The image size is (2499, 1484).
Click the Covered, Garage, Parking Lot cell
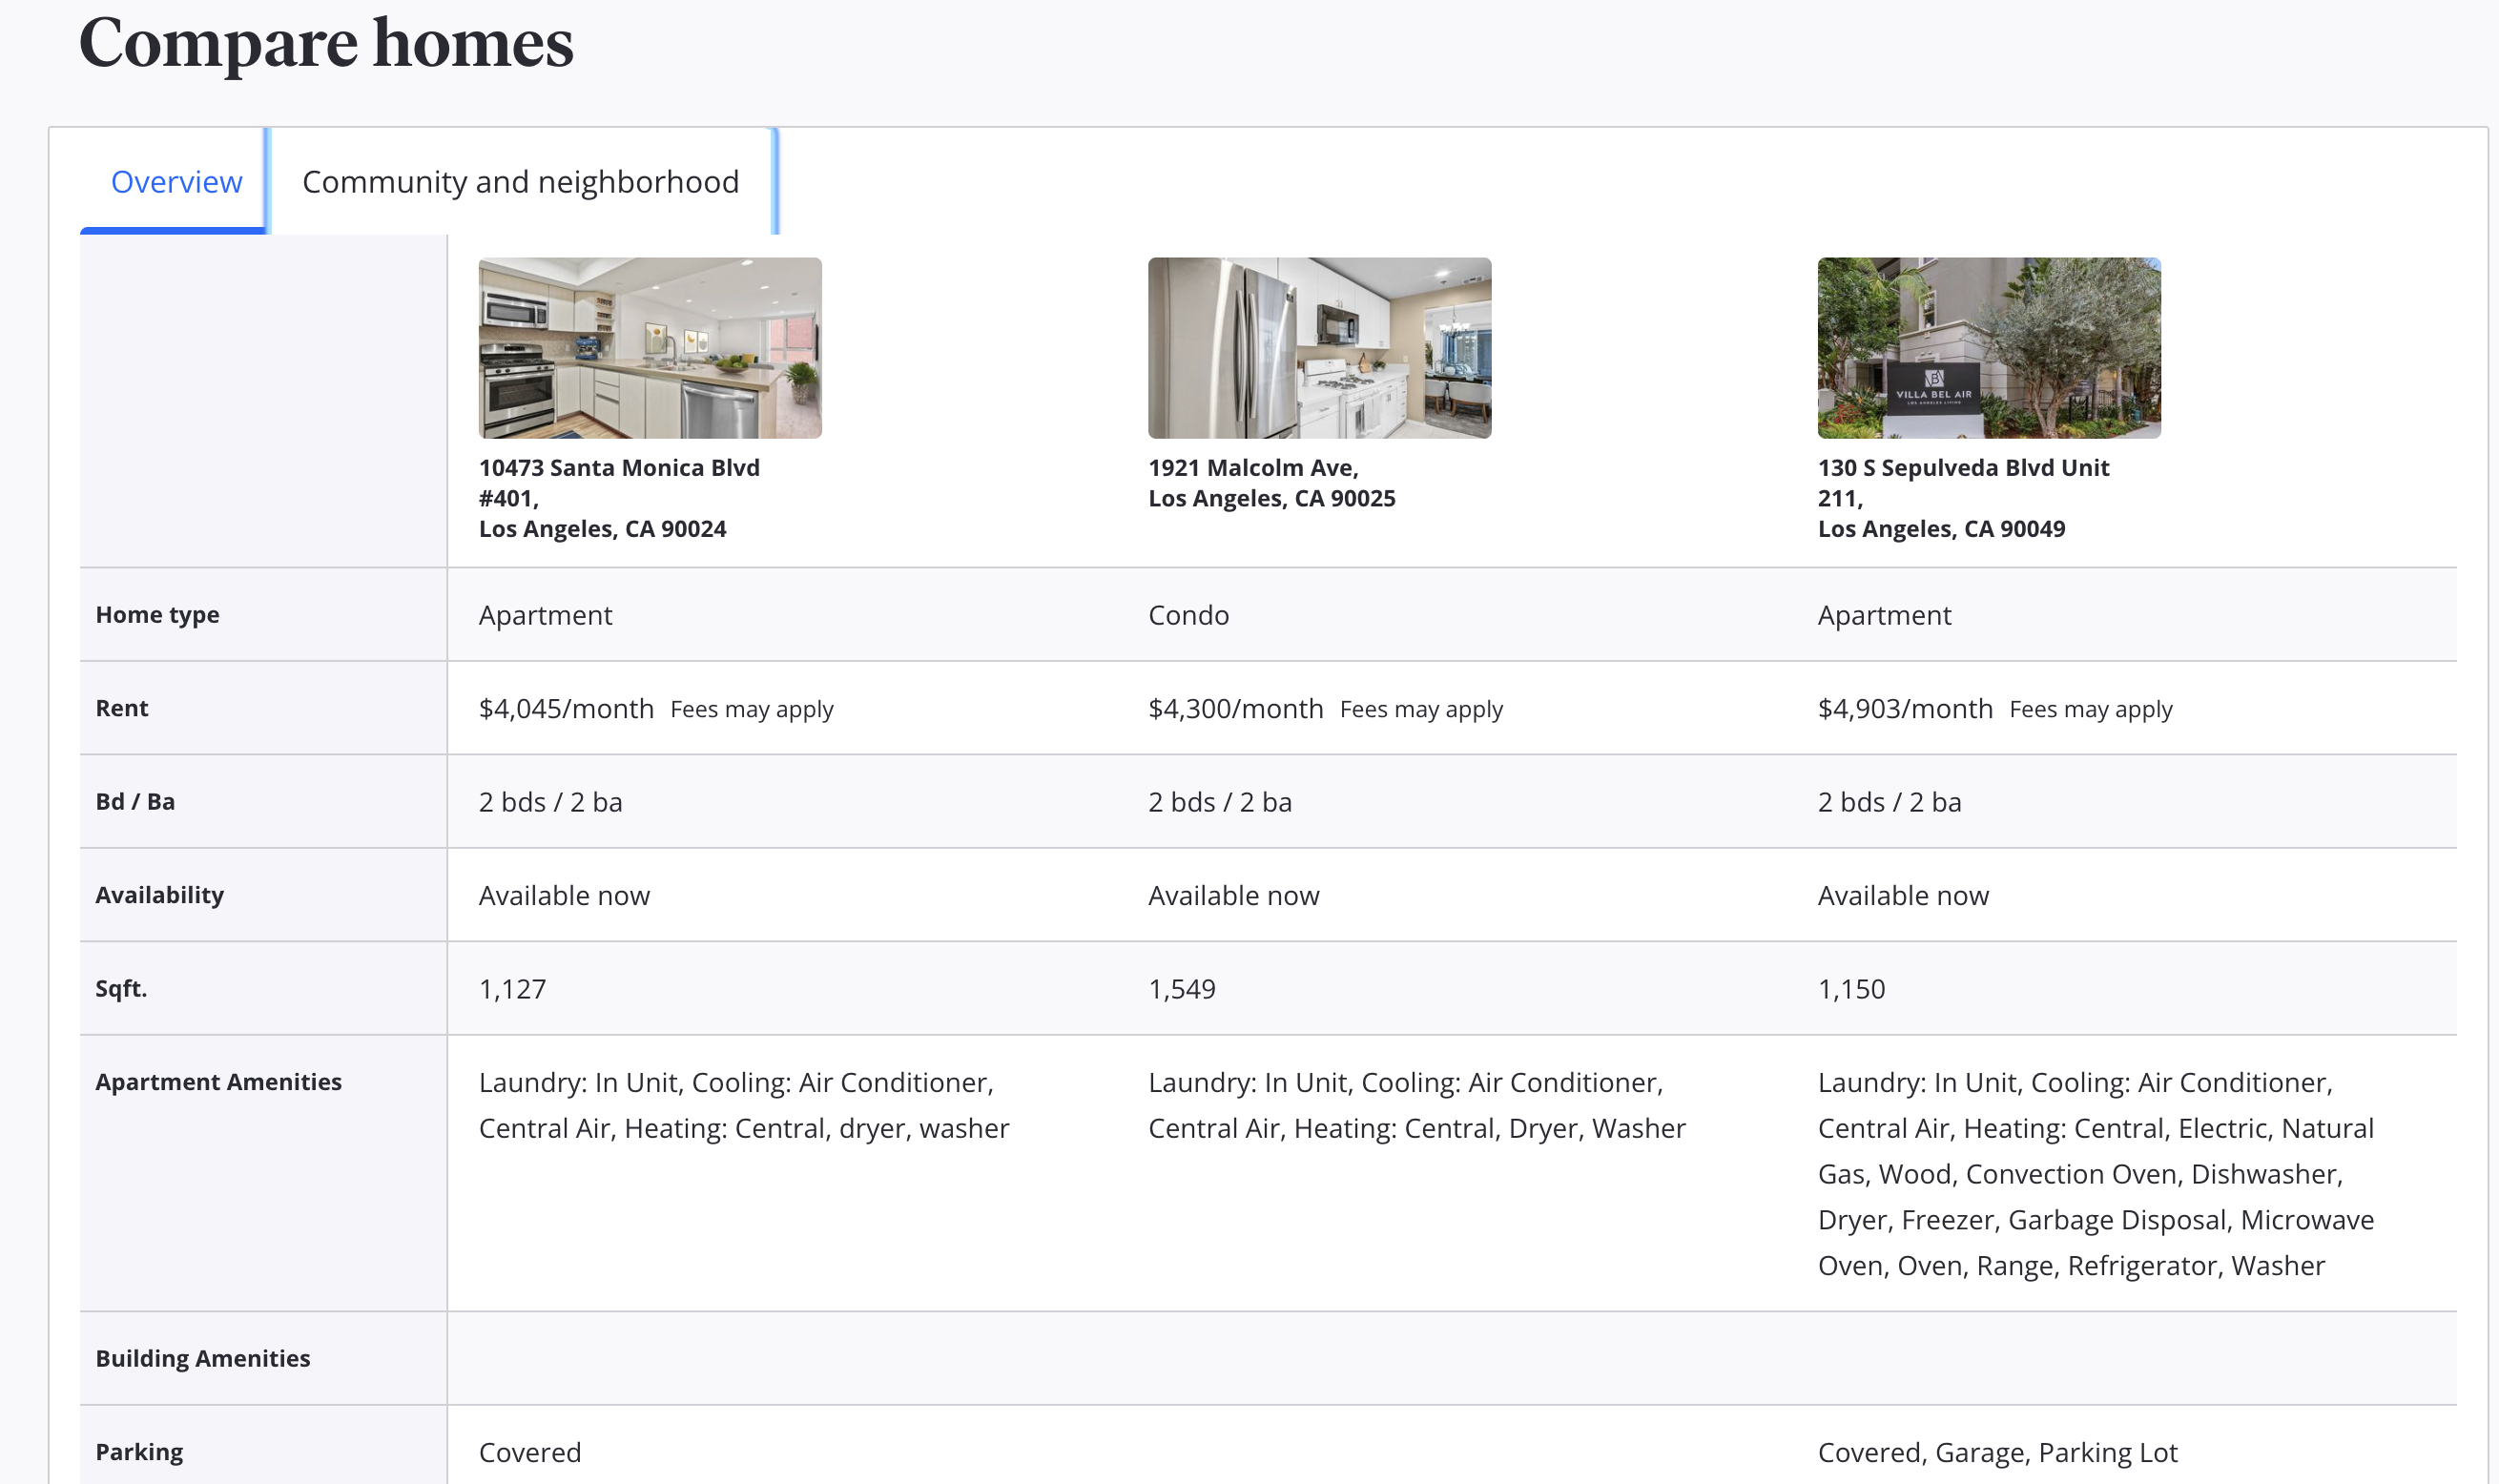pos(1997,1452)
